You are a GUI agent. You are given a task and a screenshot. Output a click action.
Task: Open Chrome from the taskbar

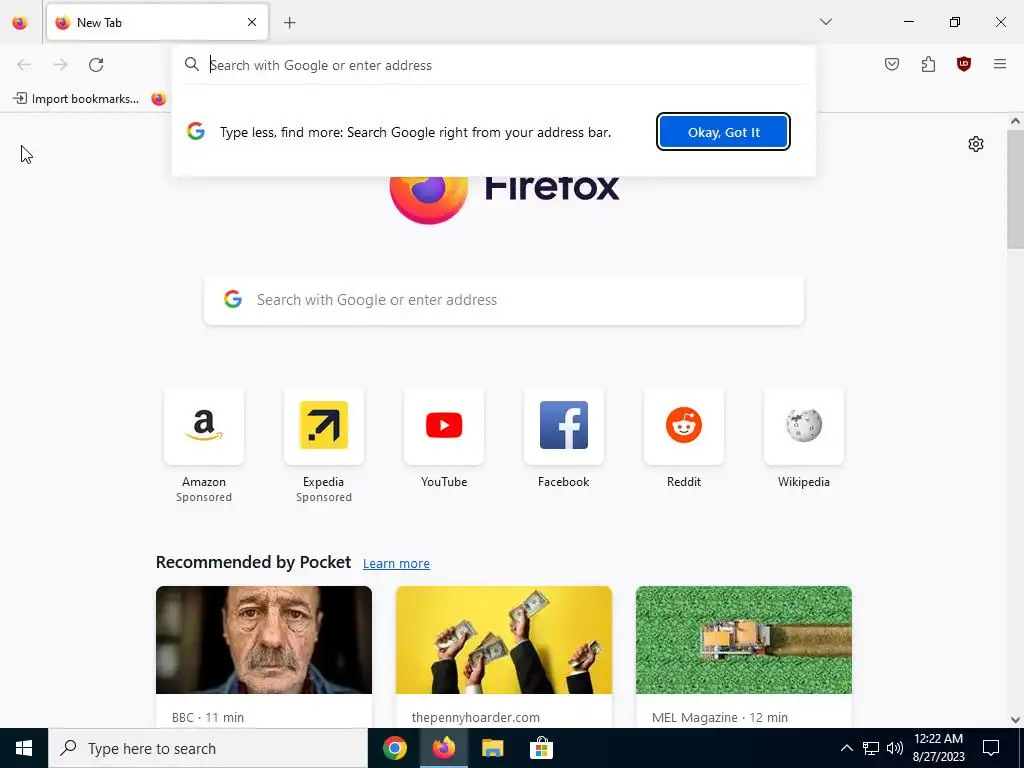click(x=394, y=748)
